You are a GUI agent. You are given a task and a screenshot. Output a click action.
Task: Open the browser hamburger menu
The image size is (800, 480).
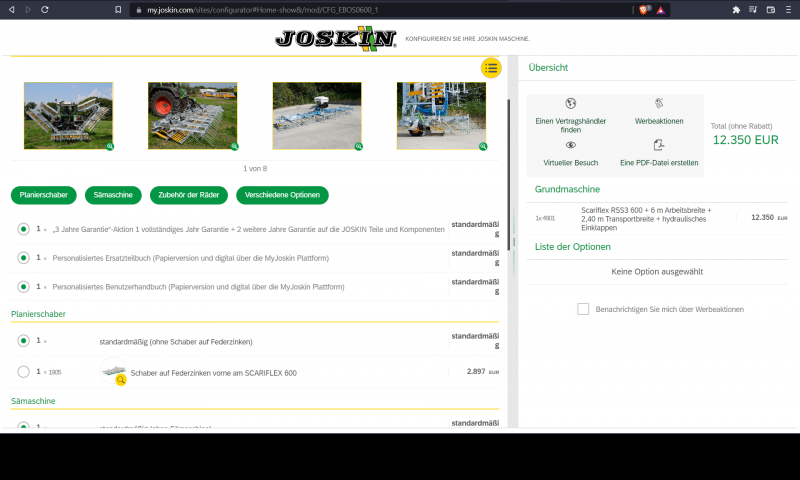coord(788,10)
